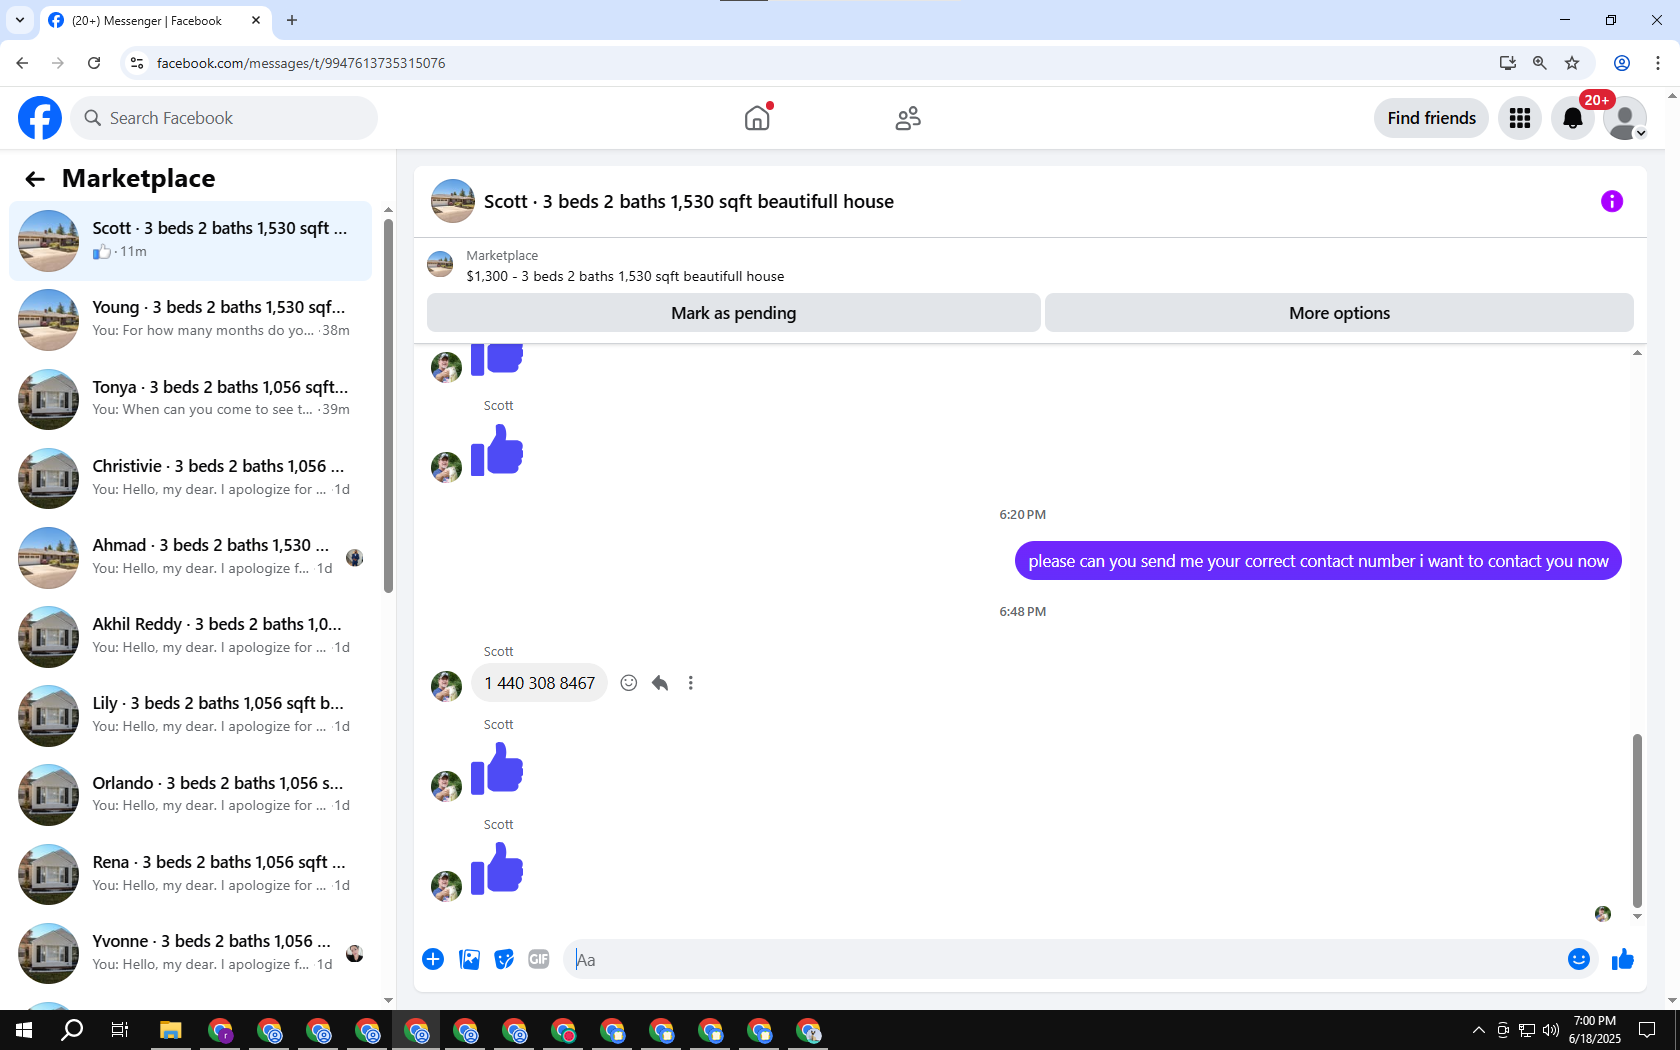Close the Messenger Facebook tab
The width and height of the screenshot is (1680, 1050).
click(x=256, y=20)
